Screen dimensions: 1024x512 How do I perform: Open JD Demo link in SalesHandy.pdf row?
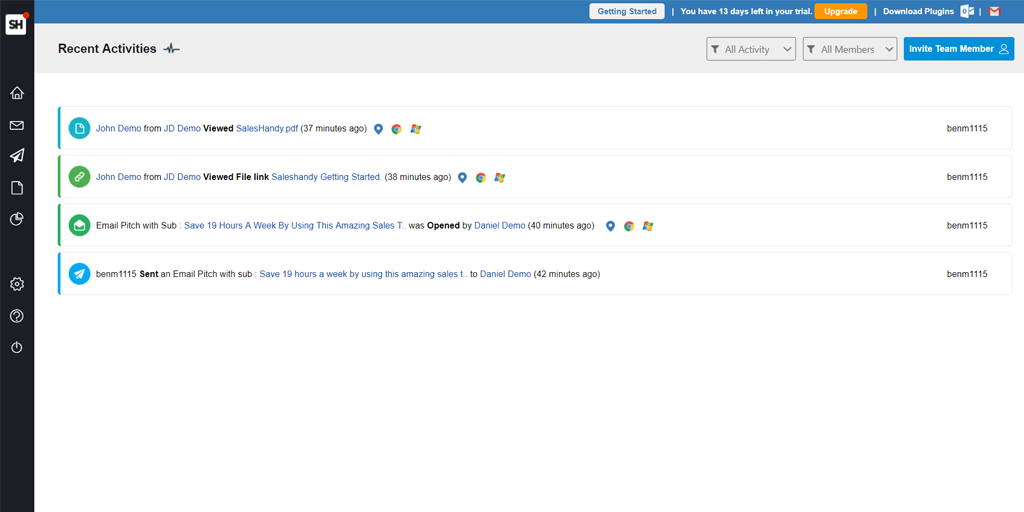point(182,129)
